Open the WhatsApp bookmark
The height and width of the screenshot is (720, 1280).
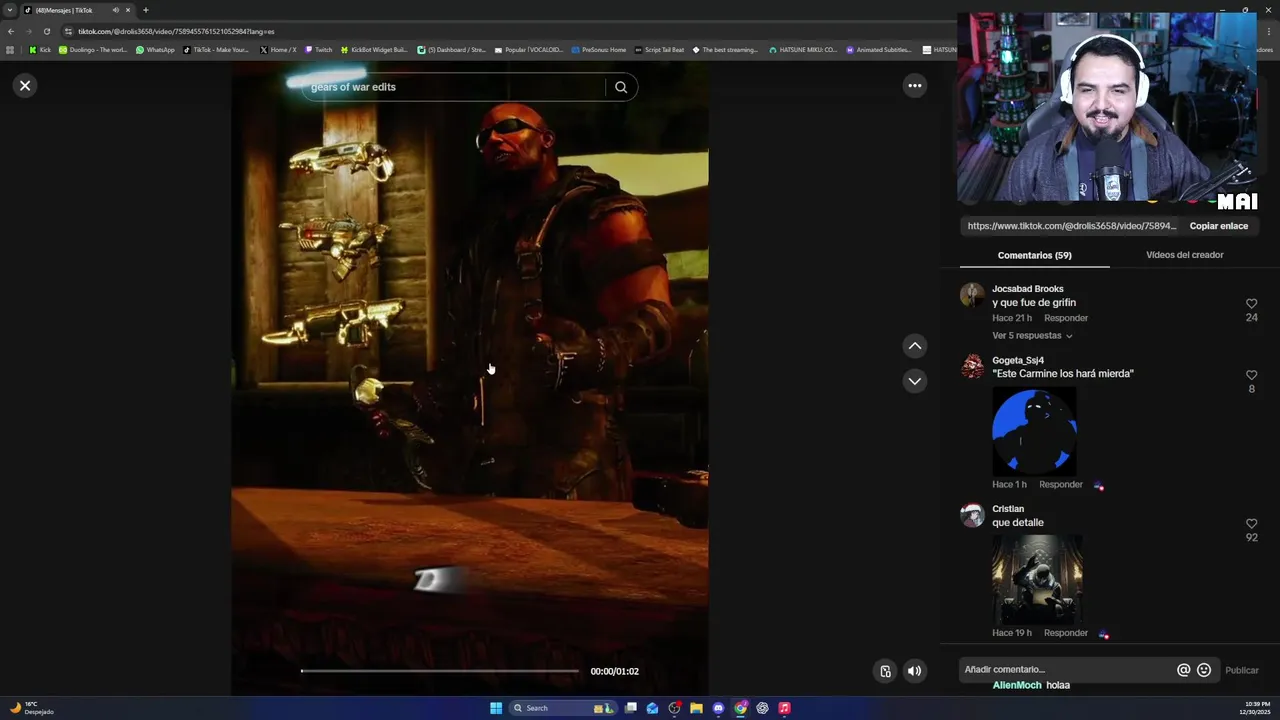pos(155,50)
